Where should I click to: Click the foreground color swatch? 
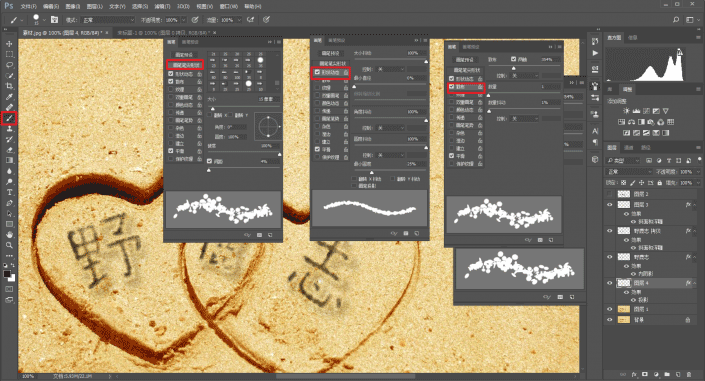click(x=7, y=274)
